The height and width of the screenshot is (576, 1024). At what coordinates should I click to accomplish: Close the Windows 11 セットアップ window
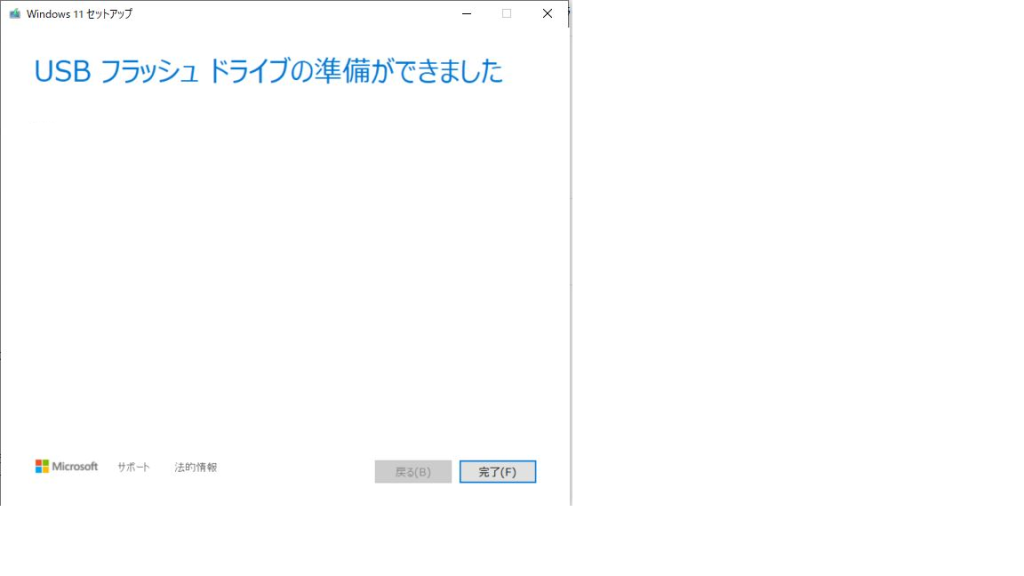pyautogui.click(x=547, y=14)
